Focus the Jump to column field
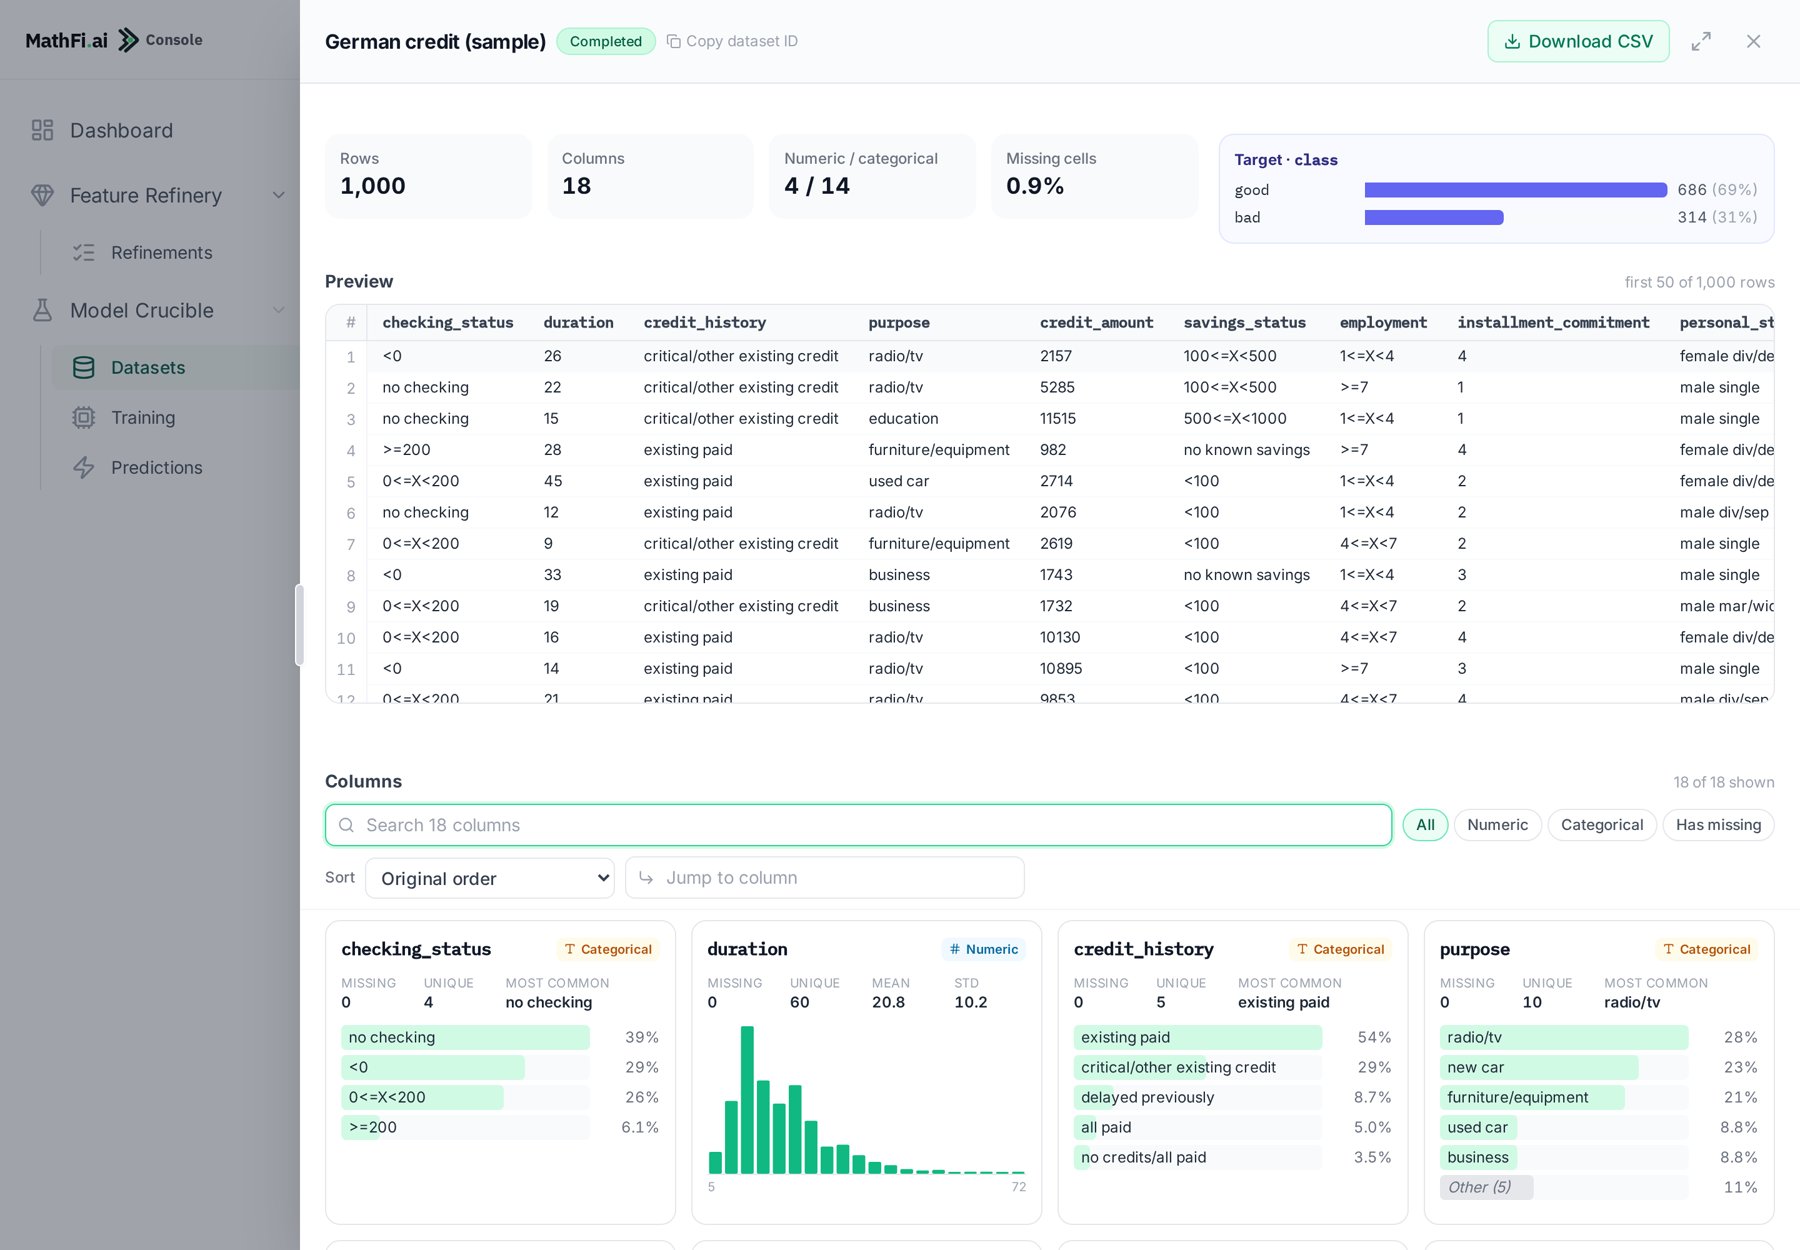Image resolution: width=1800 pixels, height=1250 pixels. [825, 877]
